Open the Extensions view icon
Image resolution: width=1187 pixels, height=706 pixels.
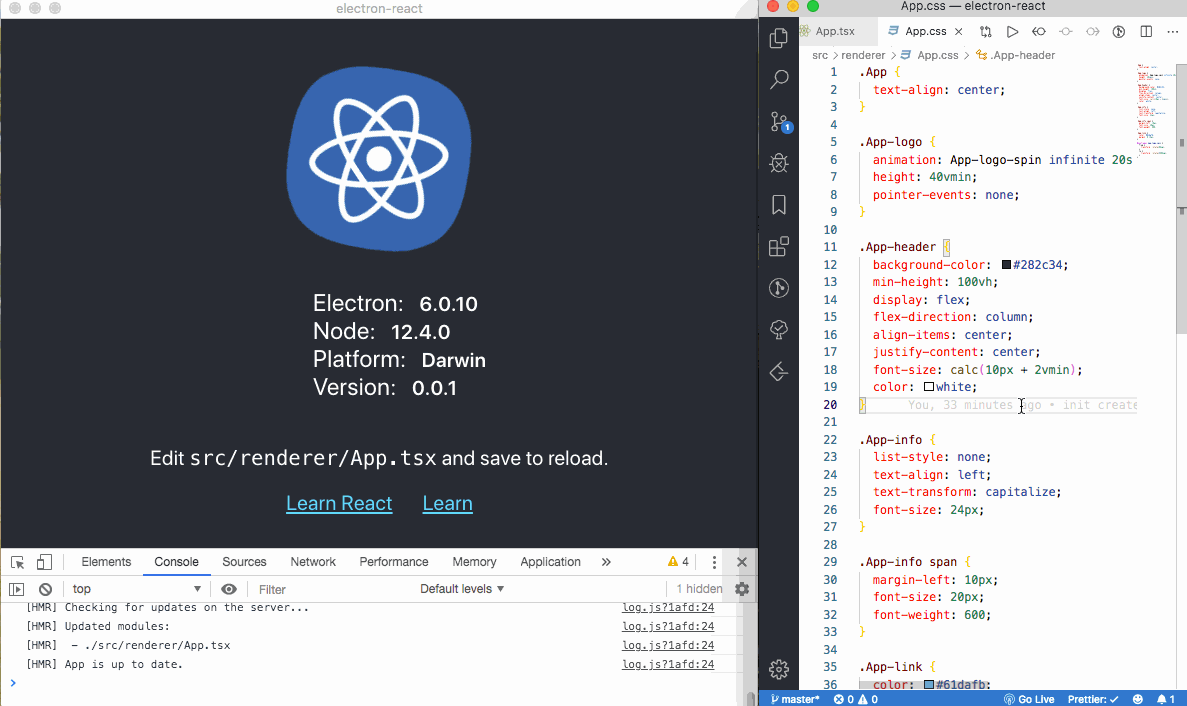click(x=778, y=246)
